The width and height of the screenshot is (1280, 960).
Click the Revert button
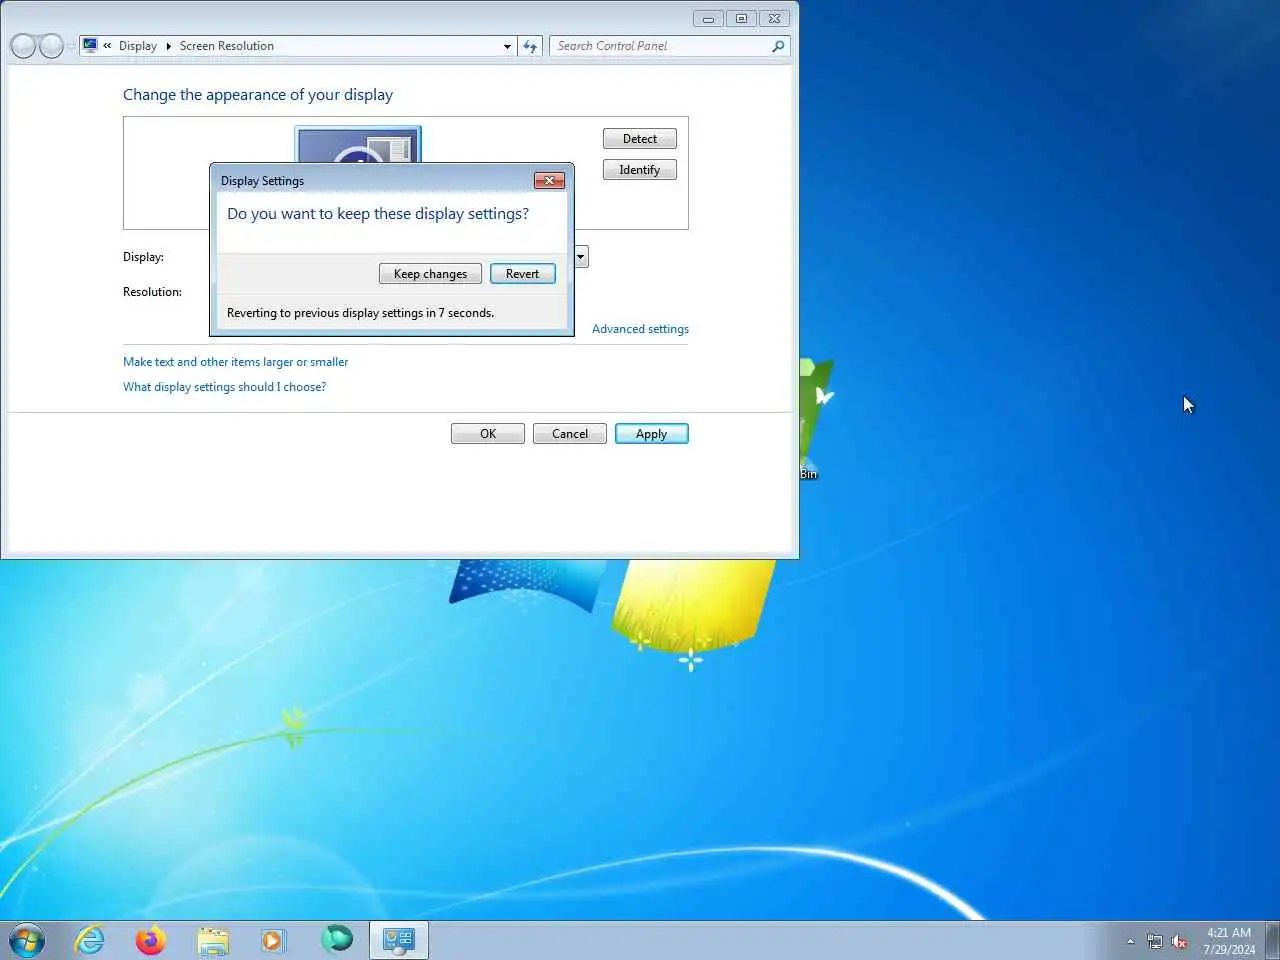pyautogui.click(x=522, y=274)
